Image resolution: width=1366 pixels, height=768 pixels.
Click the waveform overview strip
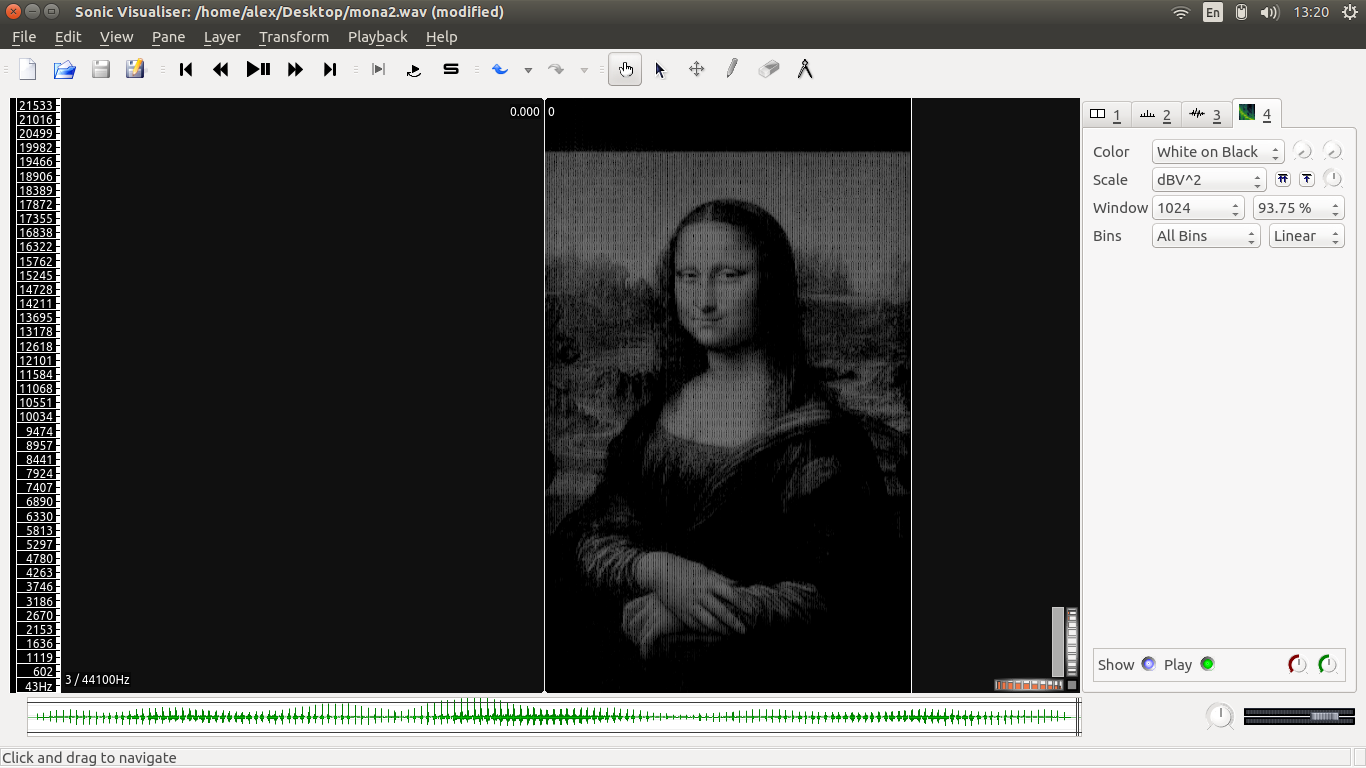point(550,716)
